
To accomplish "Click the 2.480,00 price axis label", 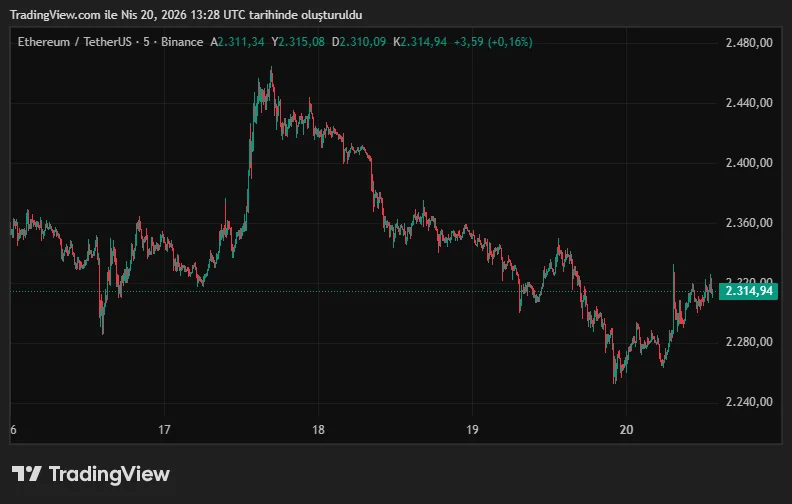I will (749, 43).
